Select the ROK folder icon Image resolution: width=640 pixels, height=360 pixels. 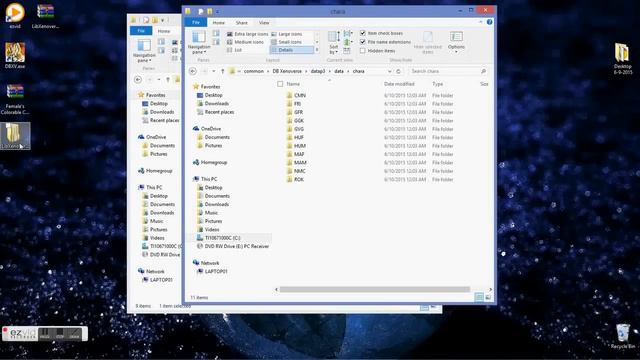pyautogui.click(x=289, y=179)
